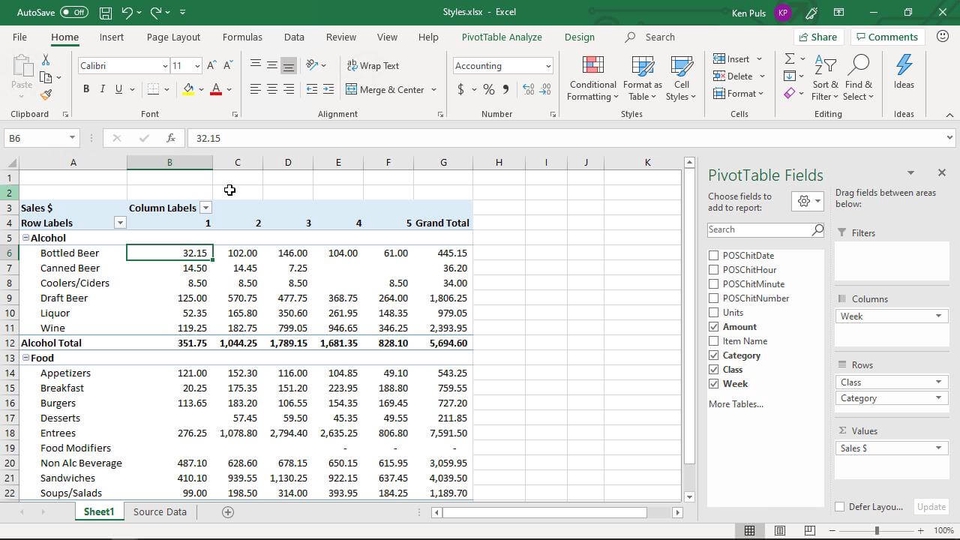The image size is (960, 540).
Task: Check the Units field checkbox
Action: 713,313
